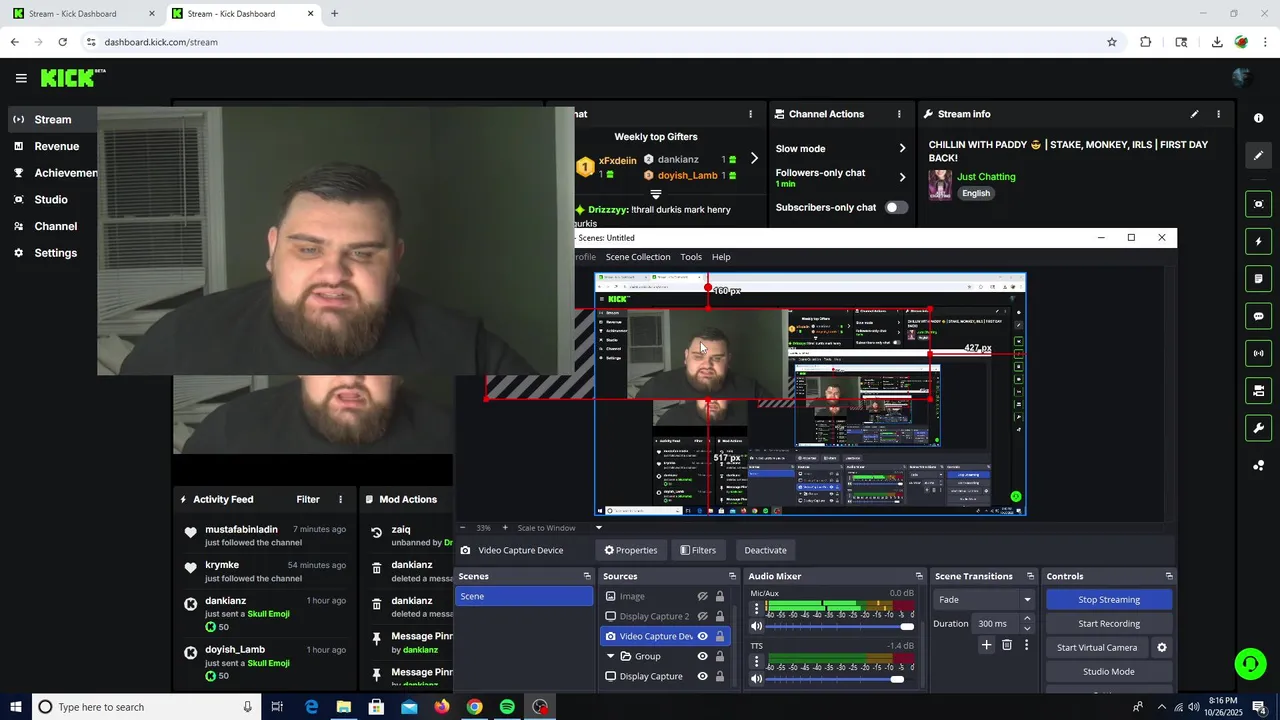Show the hidden Image source
Screen dimensions: 1280x720
(x=702, y=596)
